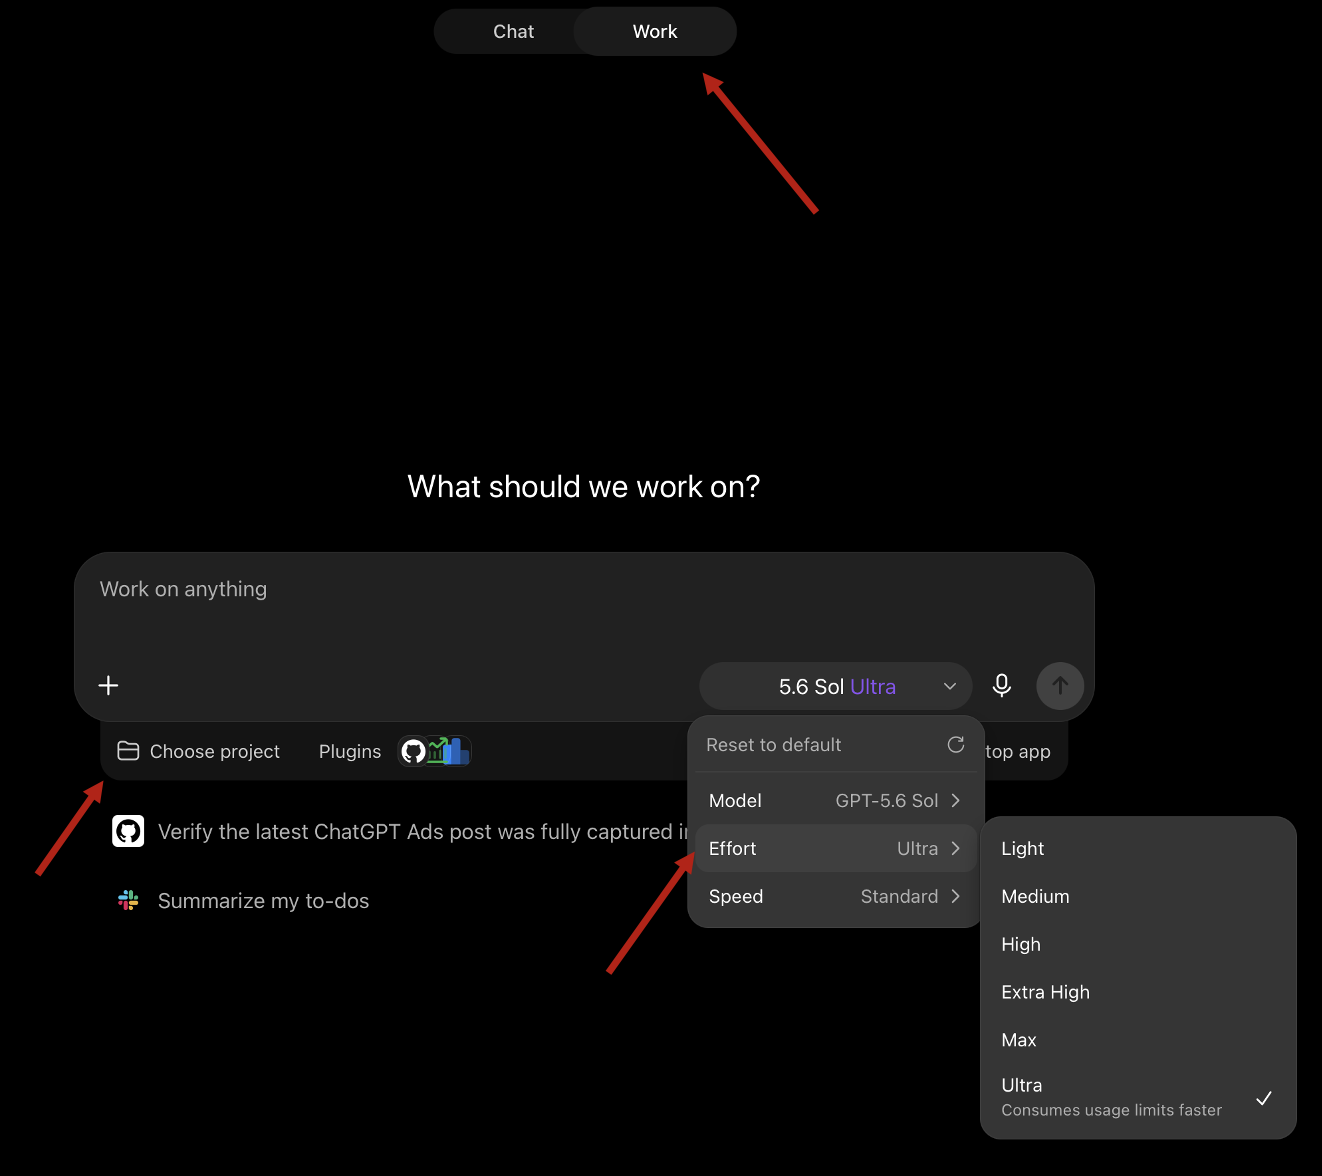The height and width of the screenshot is (1176, 1322).
Task: Click the chevron arrow on the Speed row
Action: pyautogui.click(x=956, y=897)
